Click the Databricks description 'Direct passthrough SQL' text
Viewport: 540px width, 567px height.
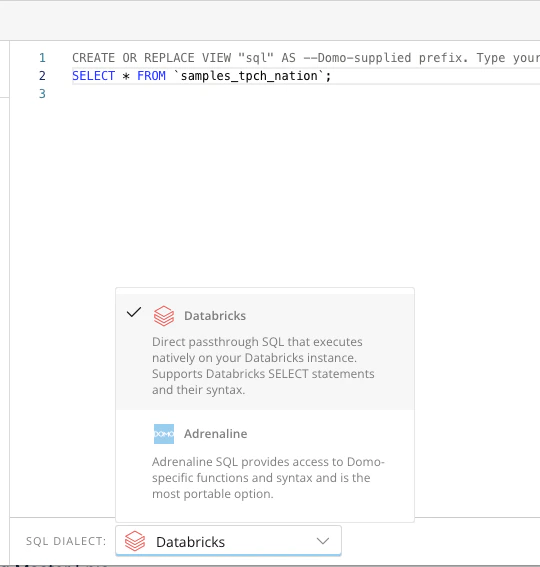pos(263,366)
